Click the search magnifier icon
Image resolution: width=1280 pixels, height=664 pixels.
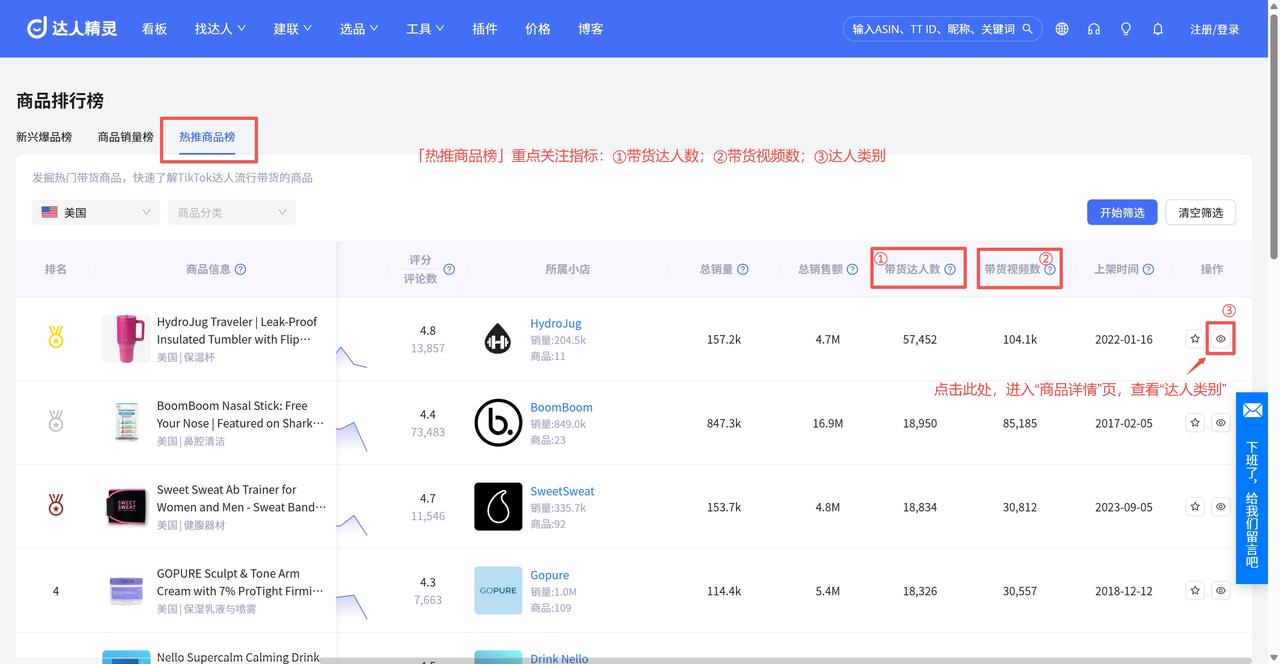pyautogui.click(x=1027, y=29)
